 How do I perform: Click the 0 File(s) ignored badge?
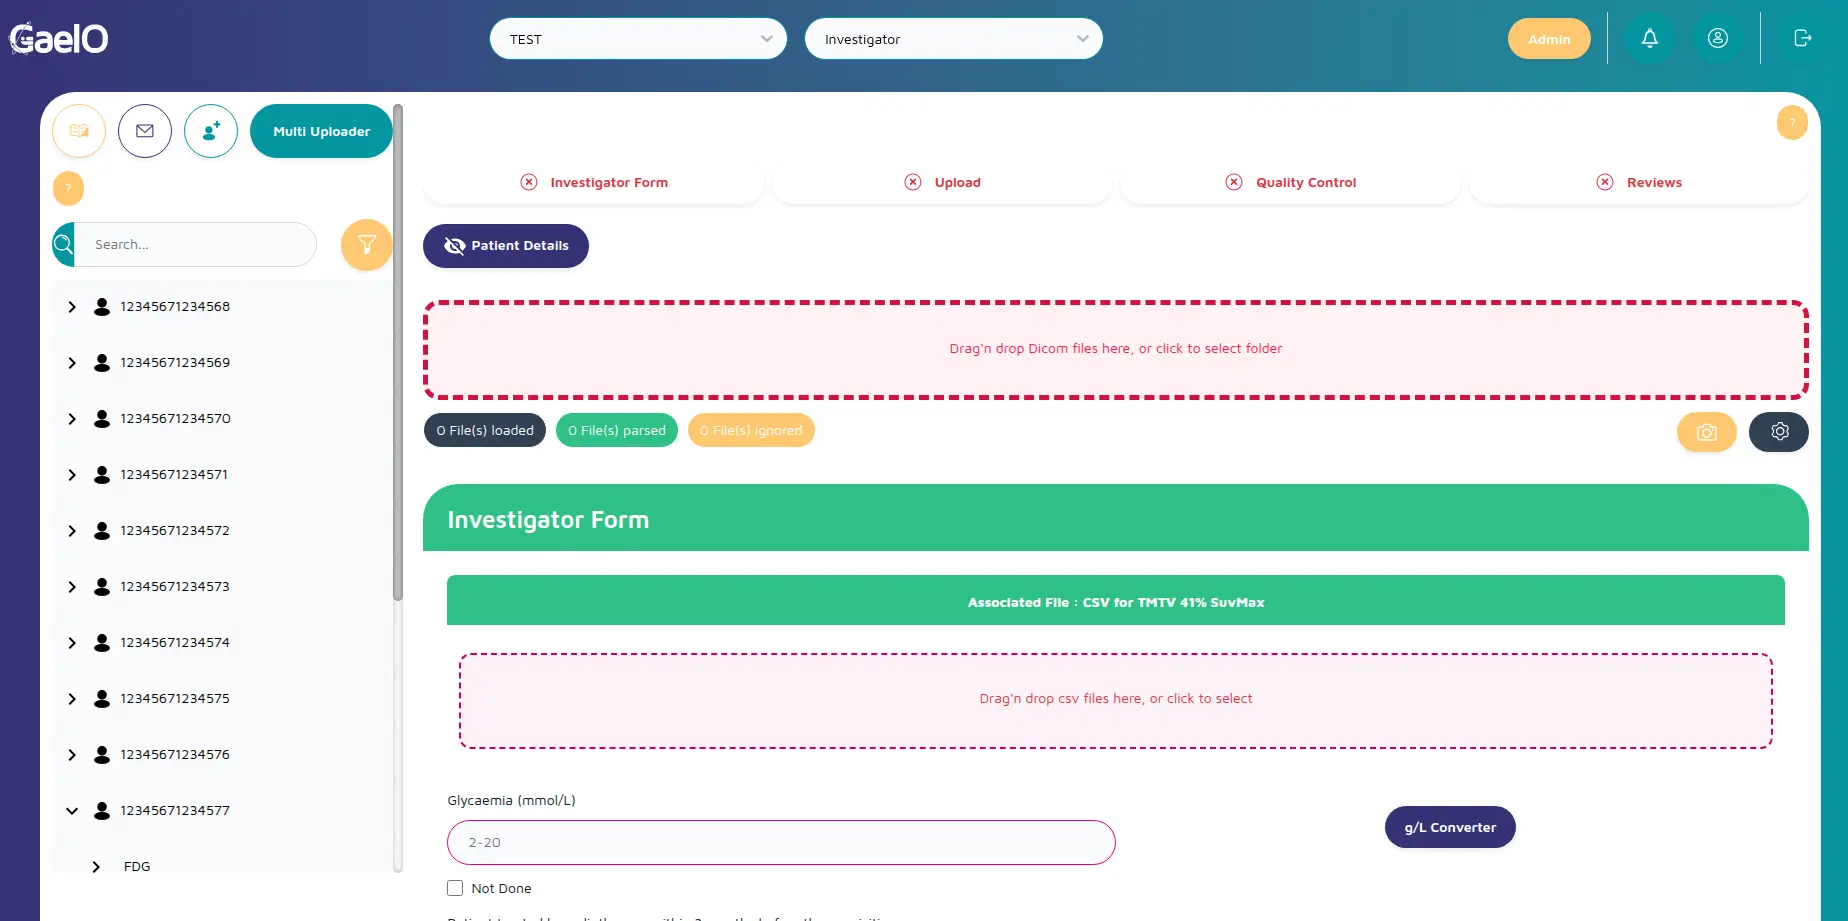pos(751,430)
